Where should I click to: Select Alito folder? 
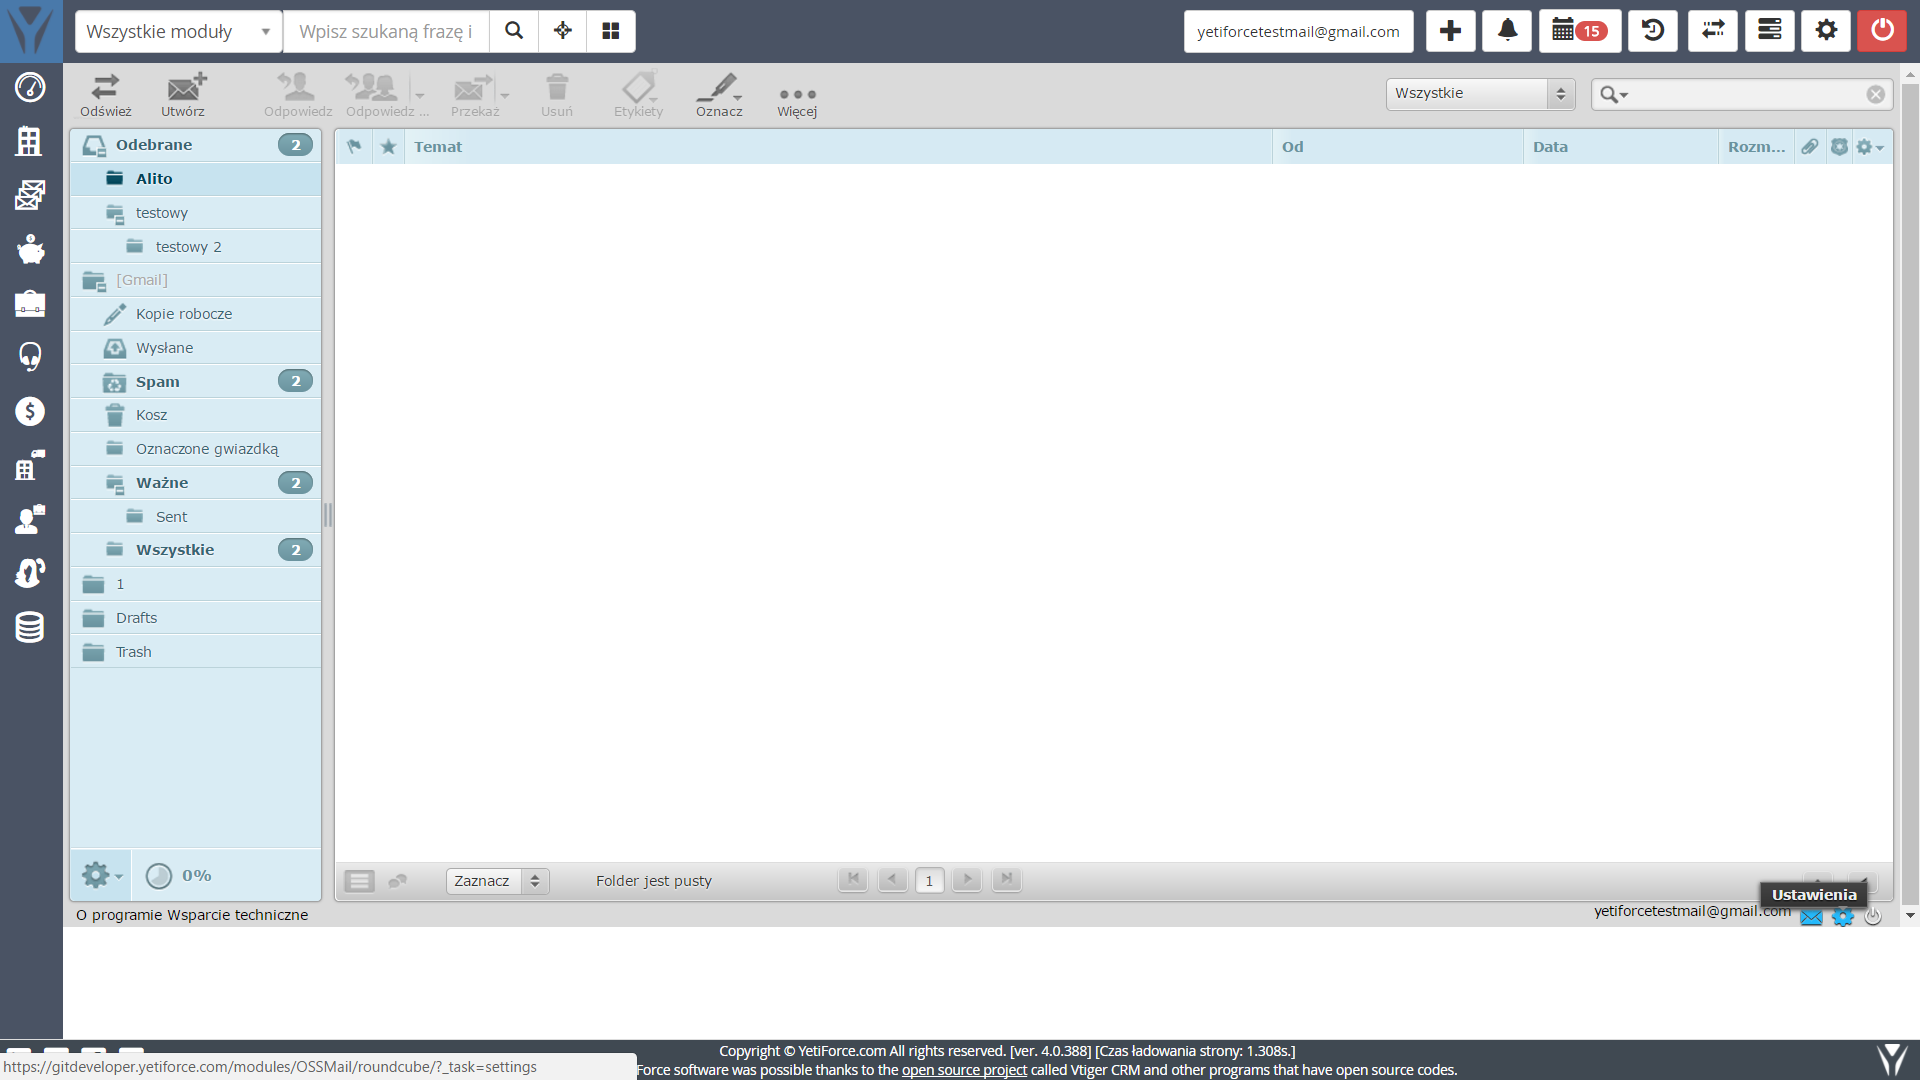tap(196, 179)
